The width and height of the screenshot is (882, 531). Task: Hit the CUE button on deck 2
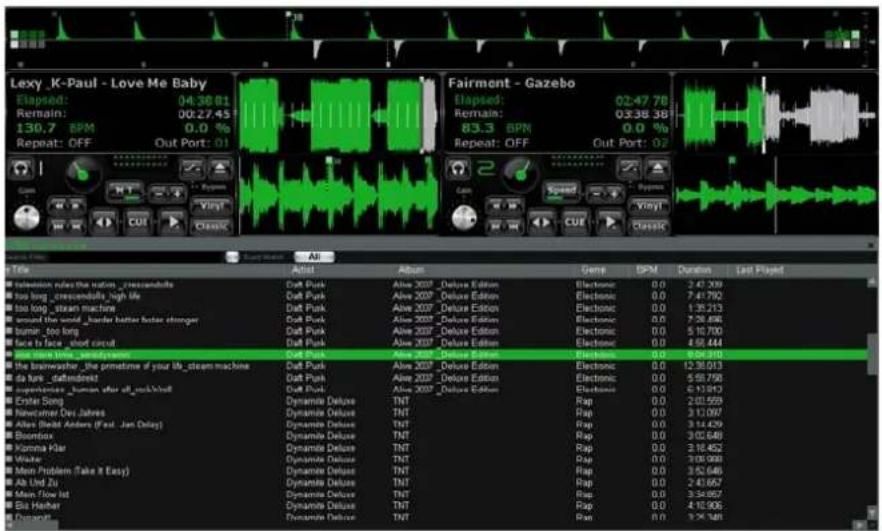coord(575,222)
